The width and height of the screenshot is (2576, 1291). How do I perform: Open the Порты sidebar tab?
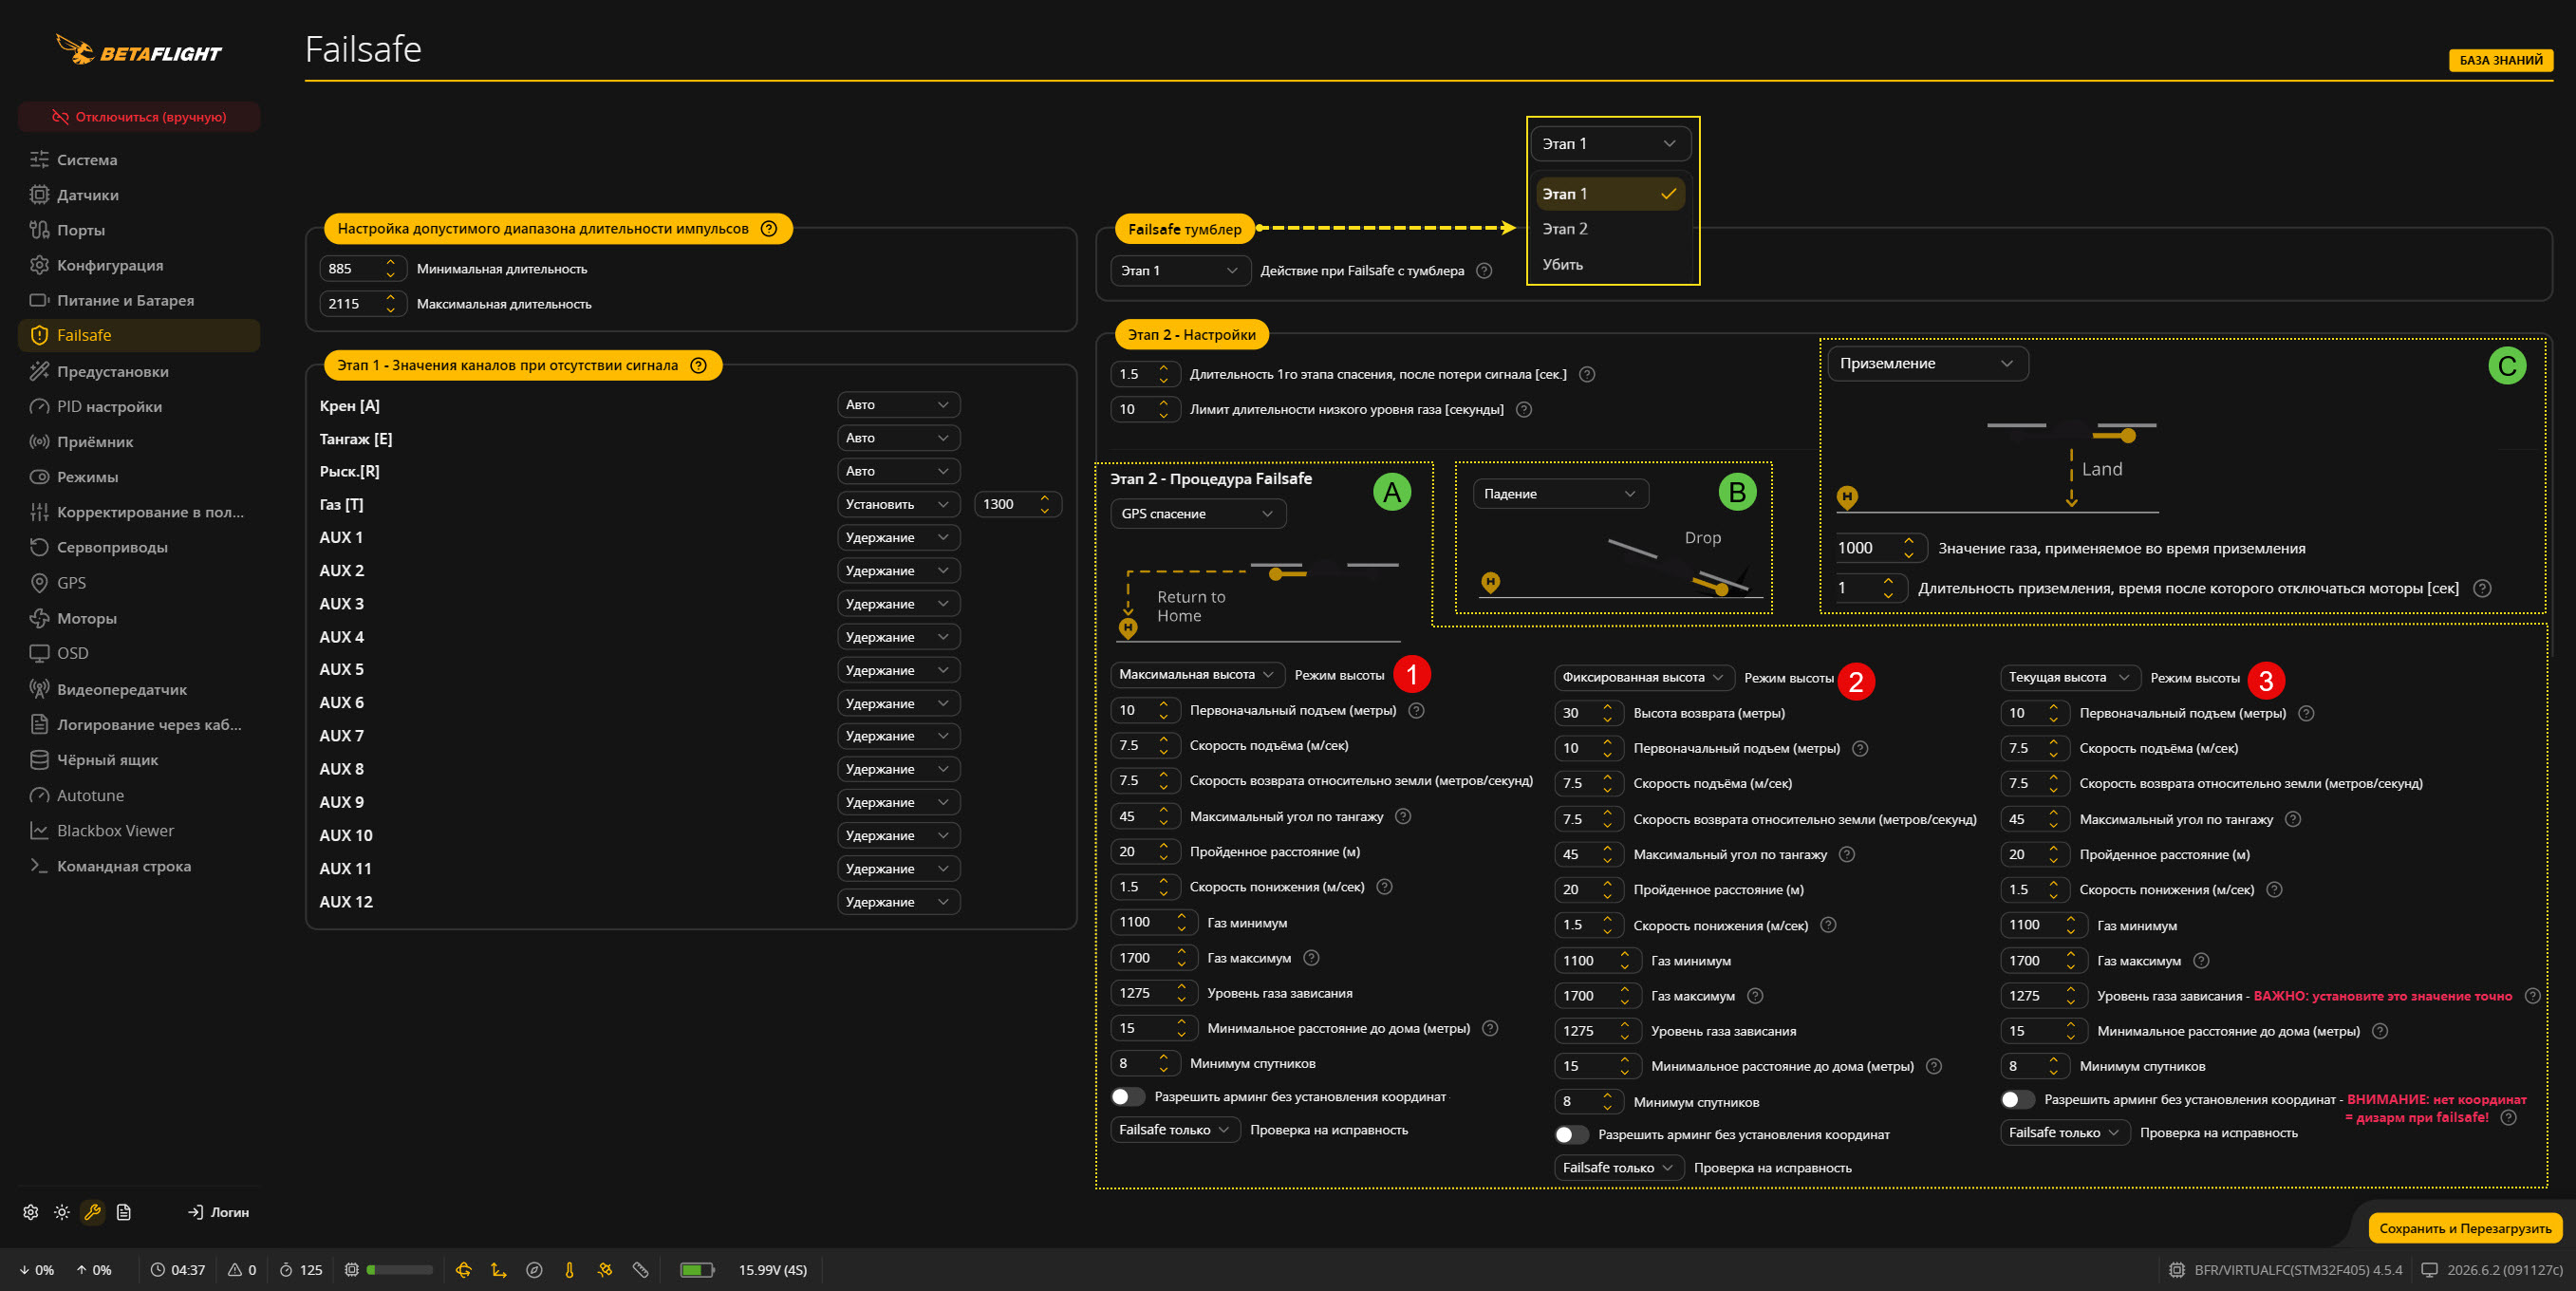point(139,230)
